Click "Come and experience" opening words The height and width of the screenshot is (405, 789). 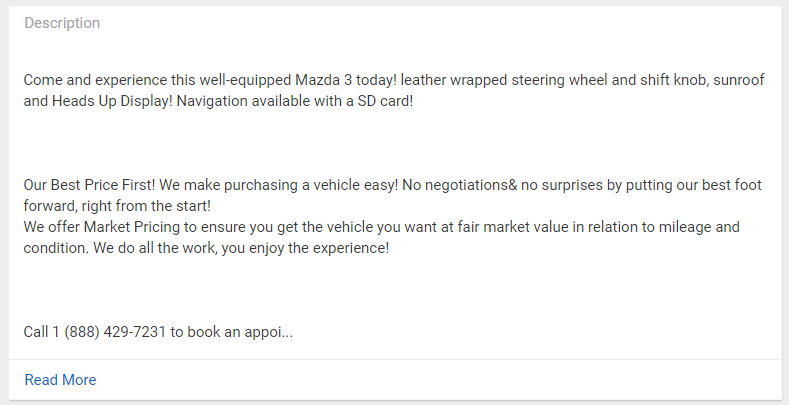[95, 80]
